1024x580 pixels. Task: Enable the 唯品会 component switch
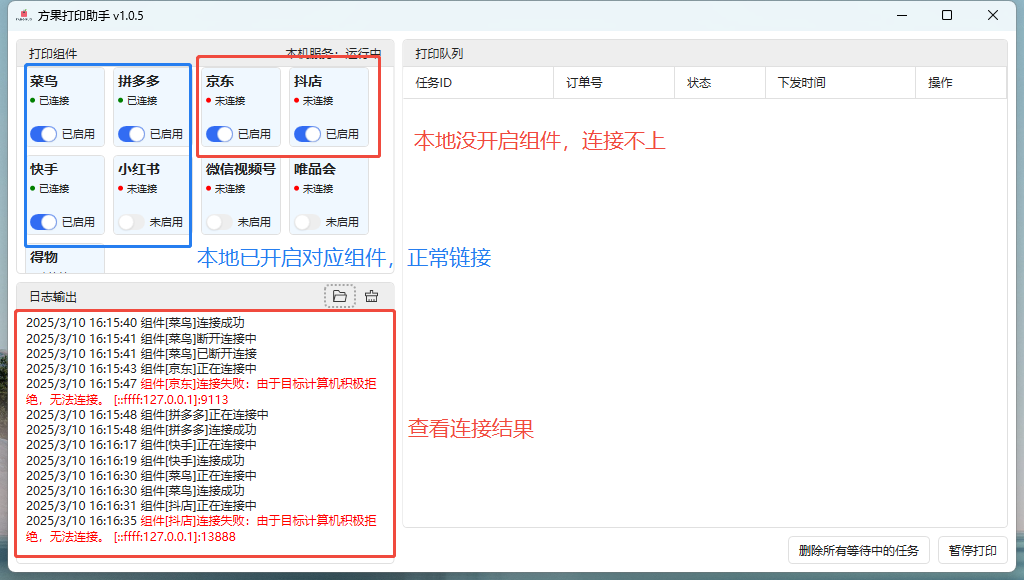click(x=308, y=222)
